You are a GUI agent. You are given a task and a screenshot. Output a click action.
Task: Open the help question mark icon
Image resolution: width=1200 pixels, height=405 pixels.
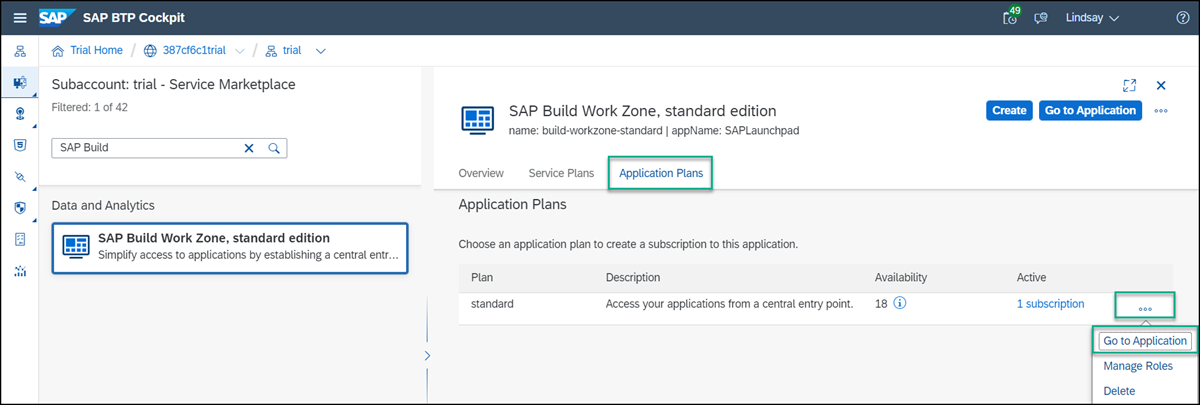(1183, 18)
